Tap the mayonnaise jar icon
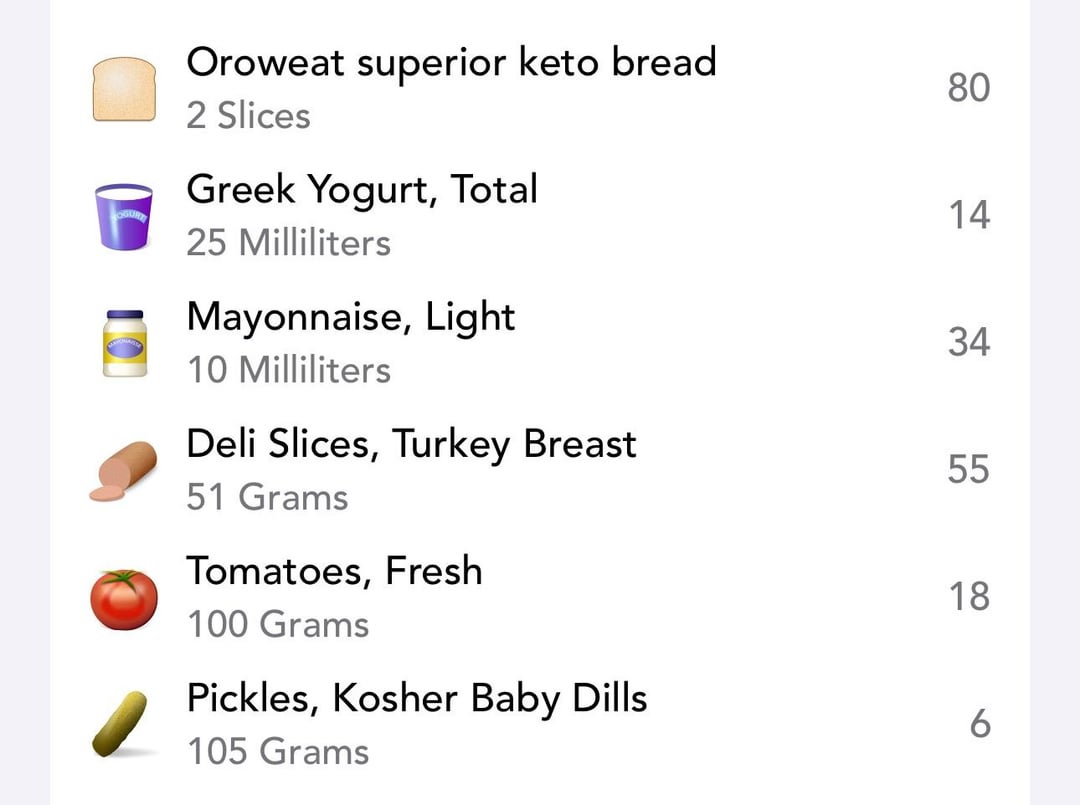 125,343
